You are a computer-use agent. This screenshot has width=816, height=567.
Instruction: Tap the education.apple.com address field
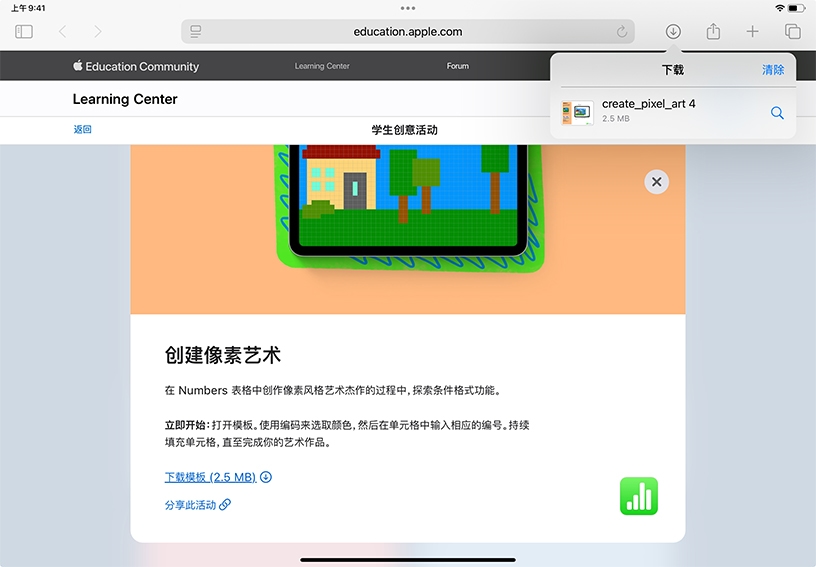(x=408, y=32)
